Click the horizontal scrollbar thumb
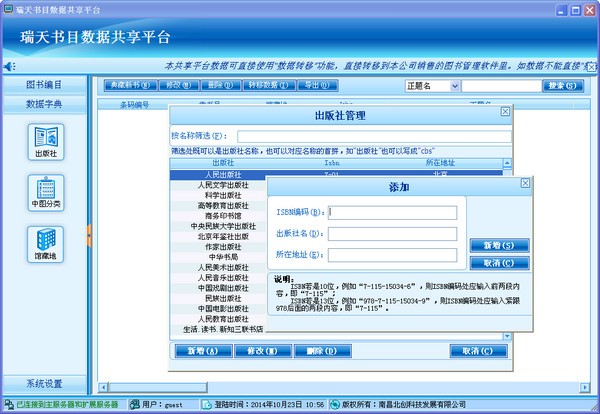Viewport: 600px width, 414px height. tap(158, 388)
